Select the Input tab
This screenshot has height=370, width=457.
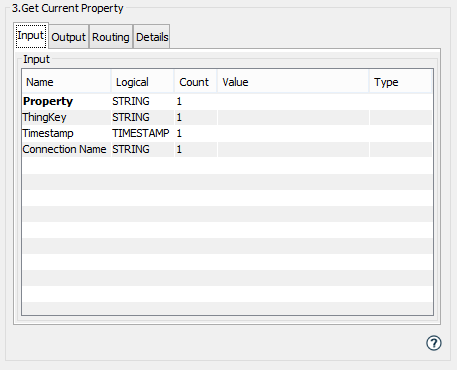pyautogui.click(x=31, y=35)
